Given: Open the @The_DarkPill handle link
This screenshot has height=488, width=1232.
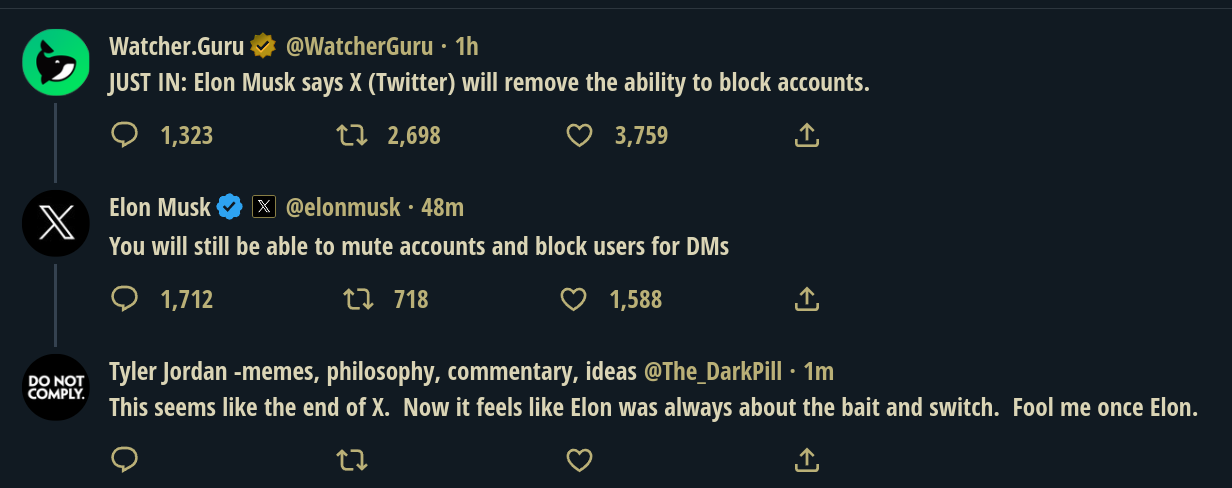Looking at the screenshot, I should click(x=714, y=372).
